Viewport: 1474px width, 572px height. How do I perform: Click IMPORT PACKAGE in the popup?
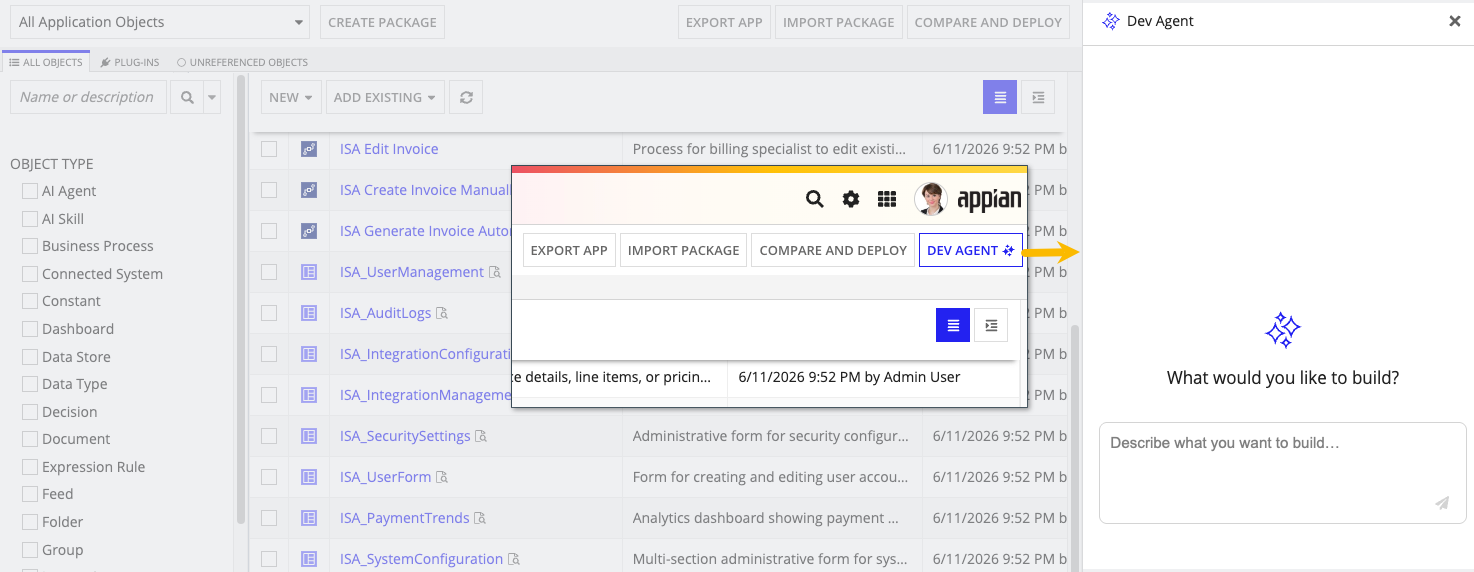(x=684, y=250)
